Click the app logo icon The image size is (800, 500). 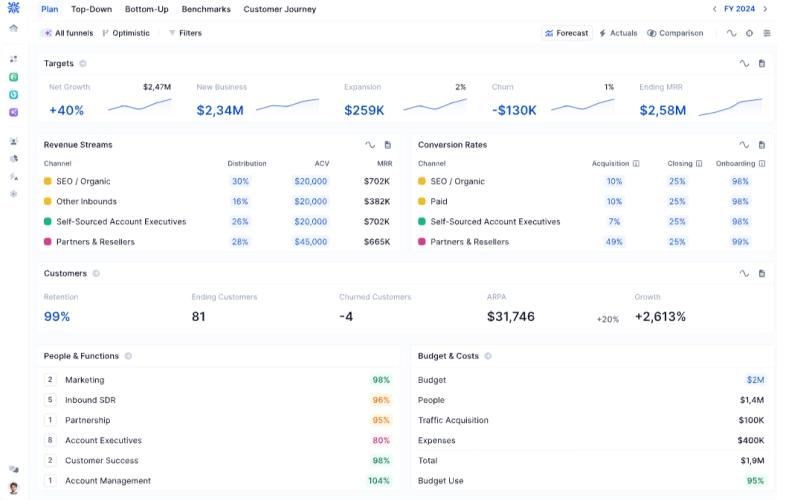point(14,8)
